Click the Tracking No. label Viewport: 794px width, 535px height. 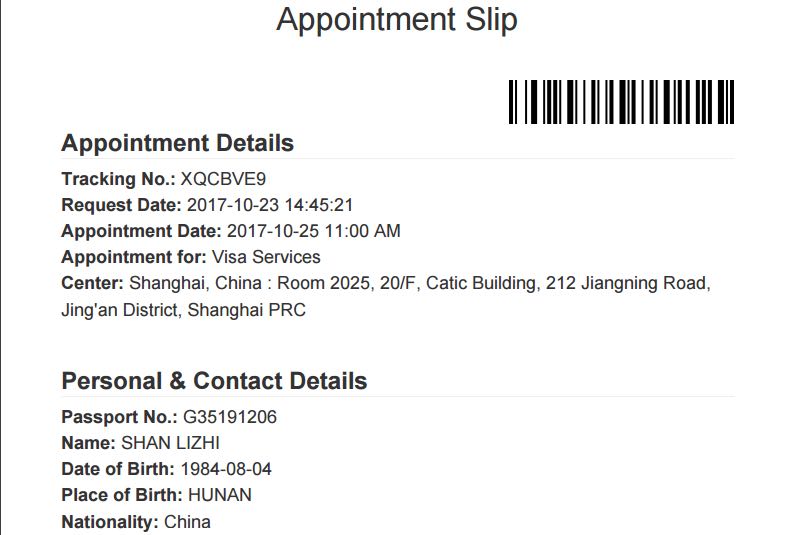tap(118, 179)
